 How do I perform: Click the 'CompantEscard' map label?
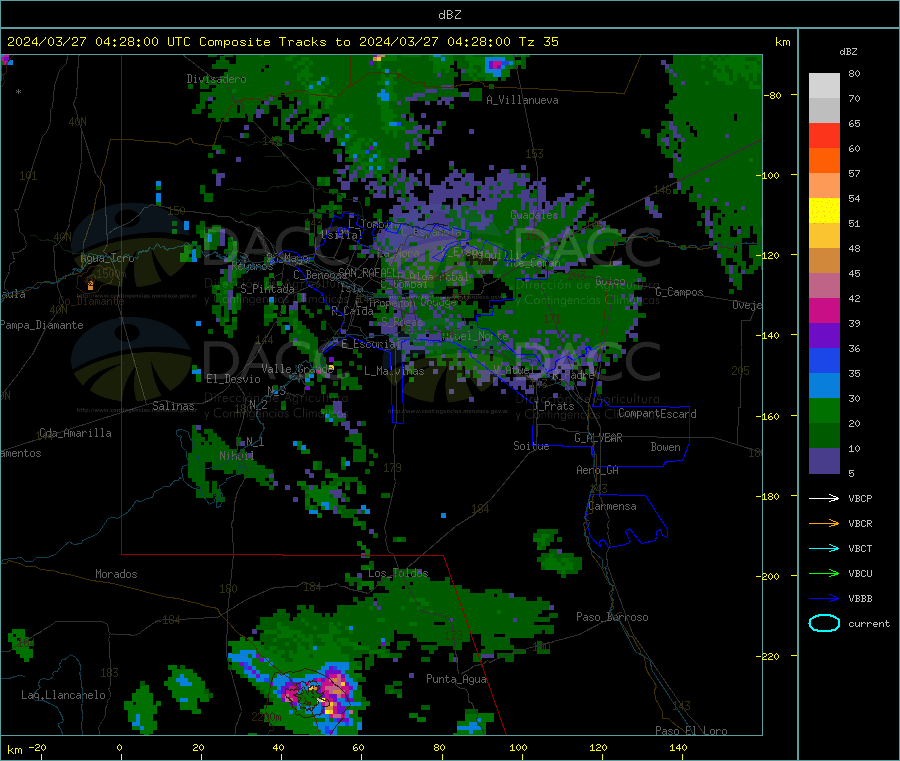(x=657, y=414)
